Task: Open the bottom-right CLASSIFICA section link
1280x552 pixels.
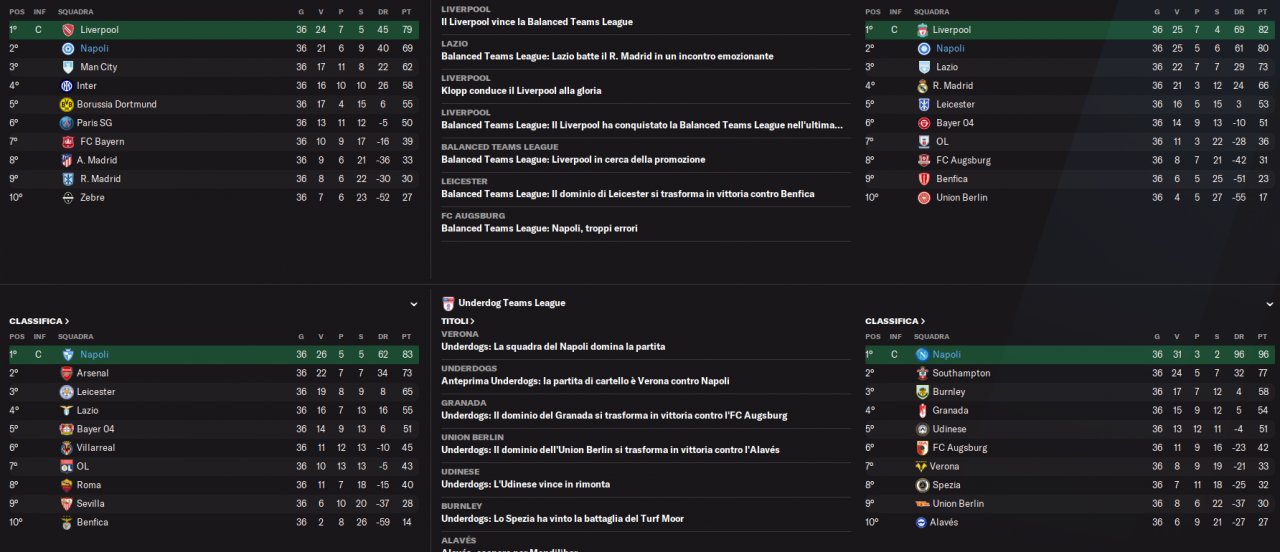Action: 895,321
